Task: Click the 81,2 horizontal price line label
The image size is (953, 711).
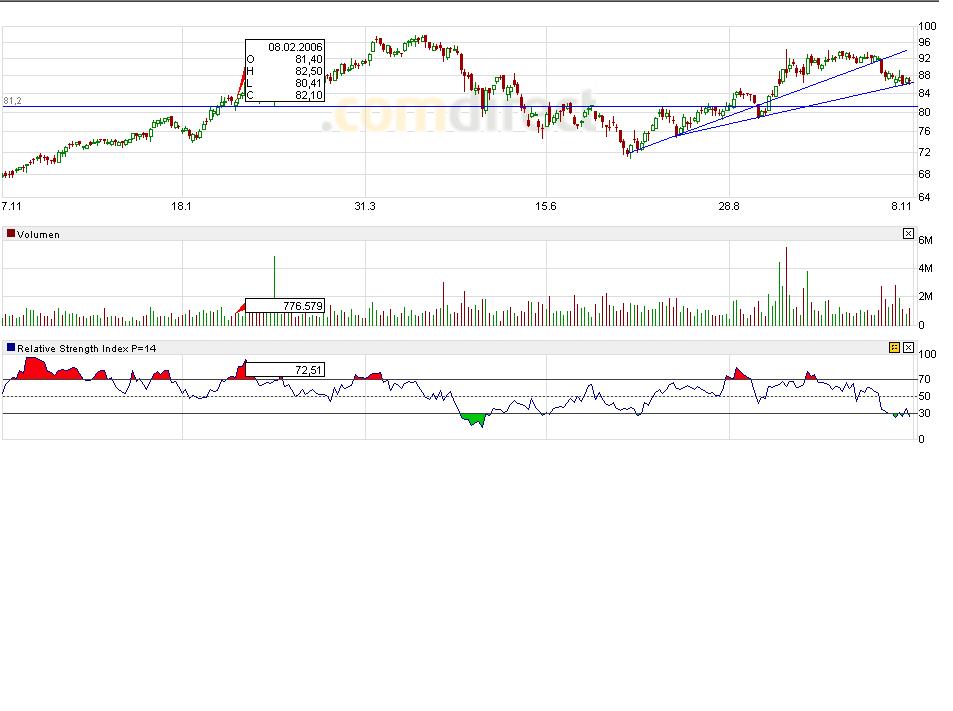Action: pyautogui.click(x=13, y=101)
